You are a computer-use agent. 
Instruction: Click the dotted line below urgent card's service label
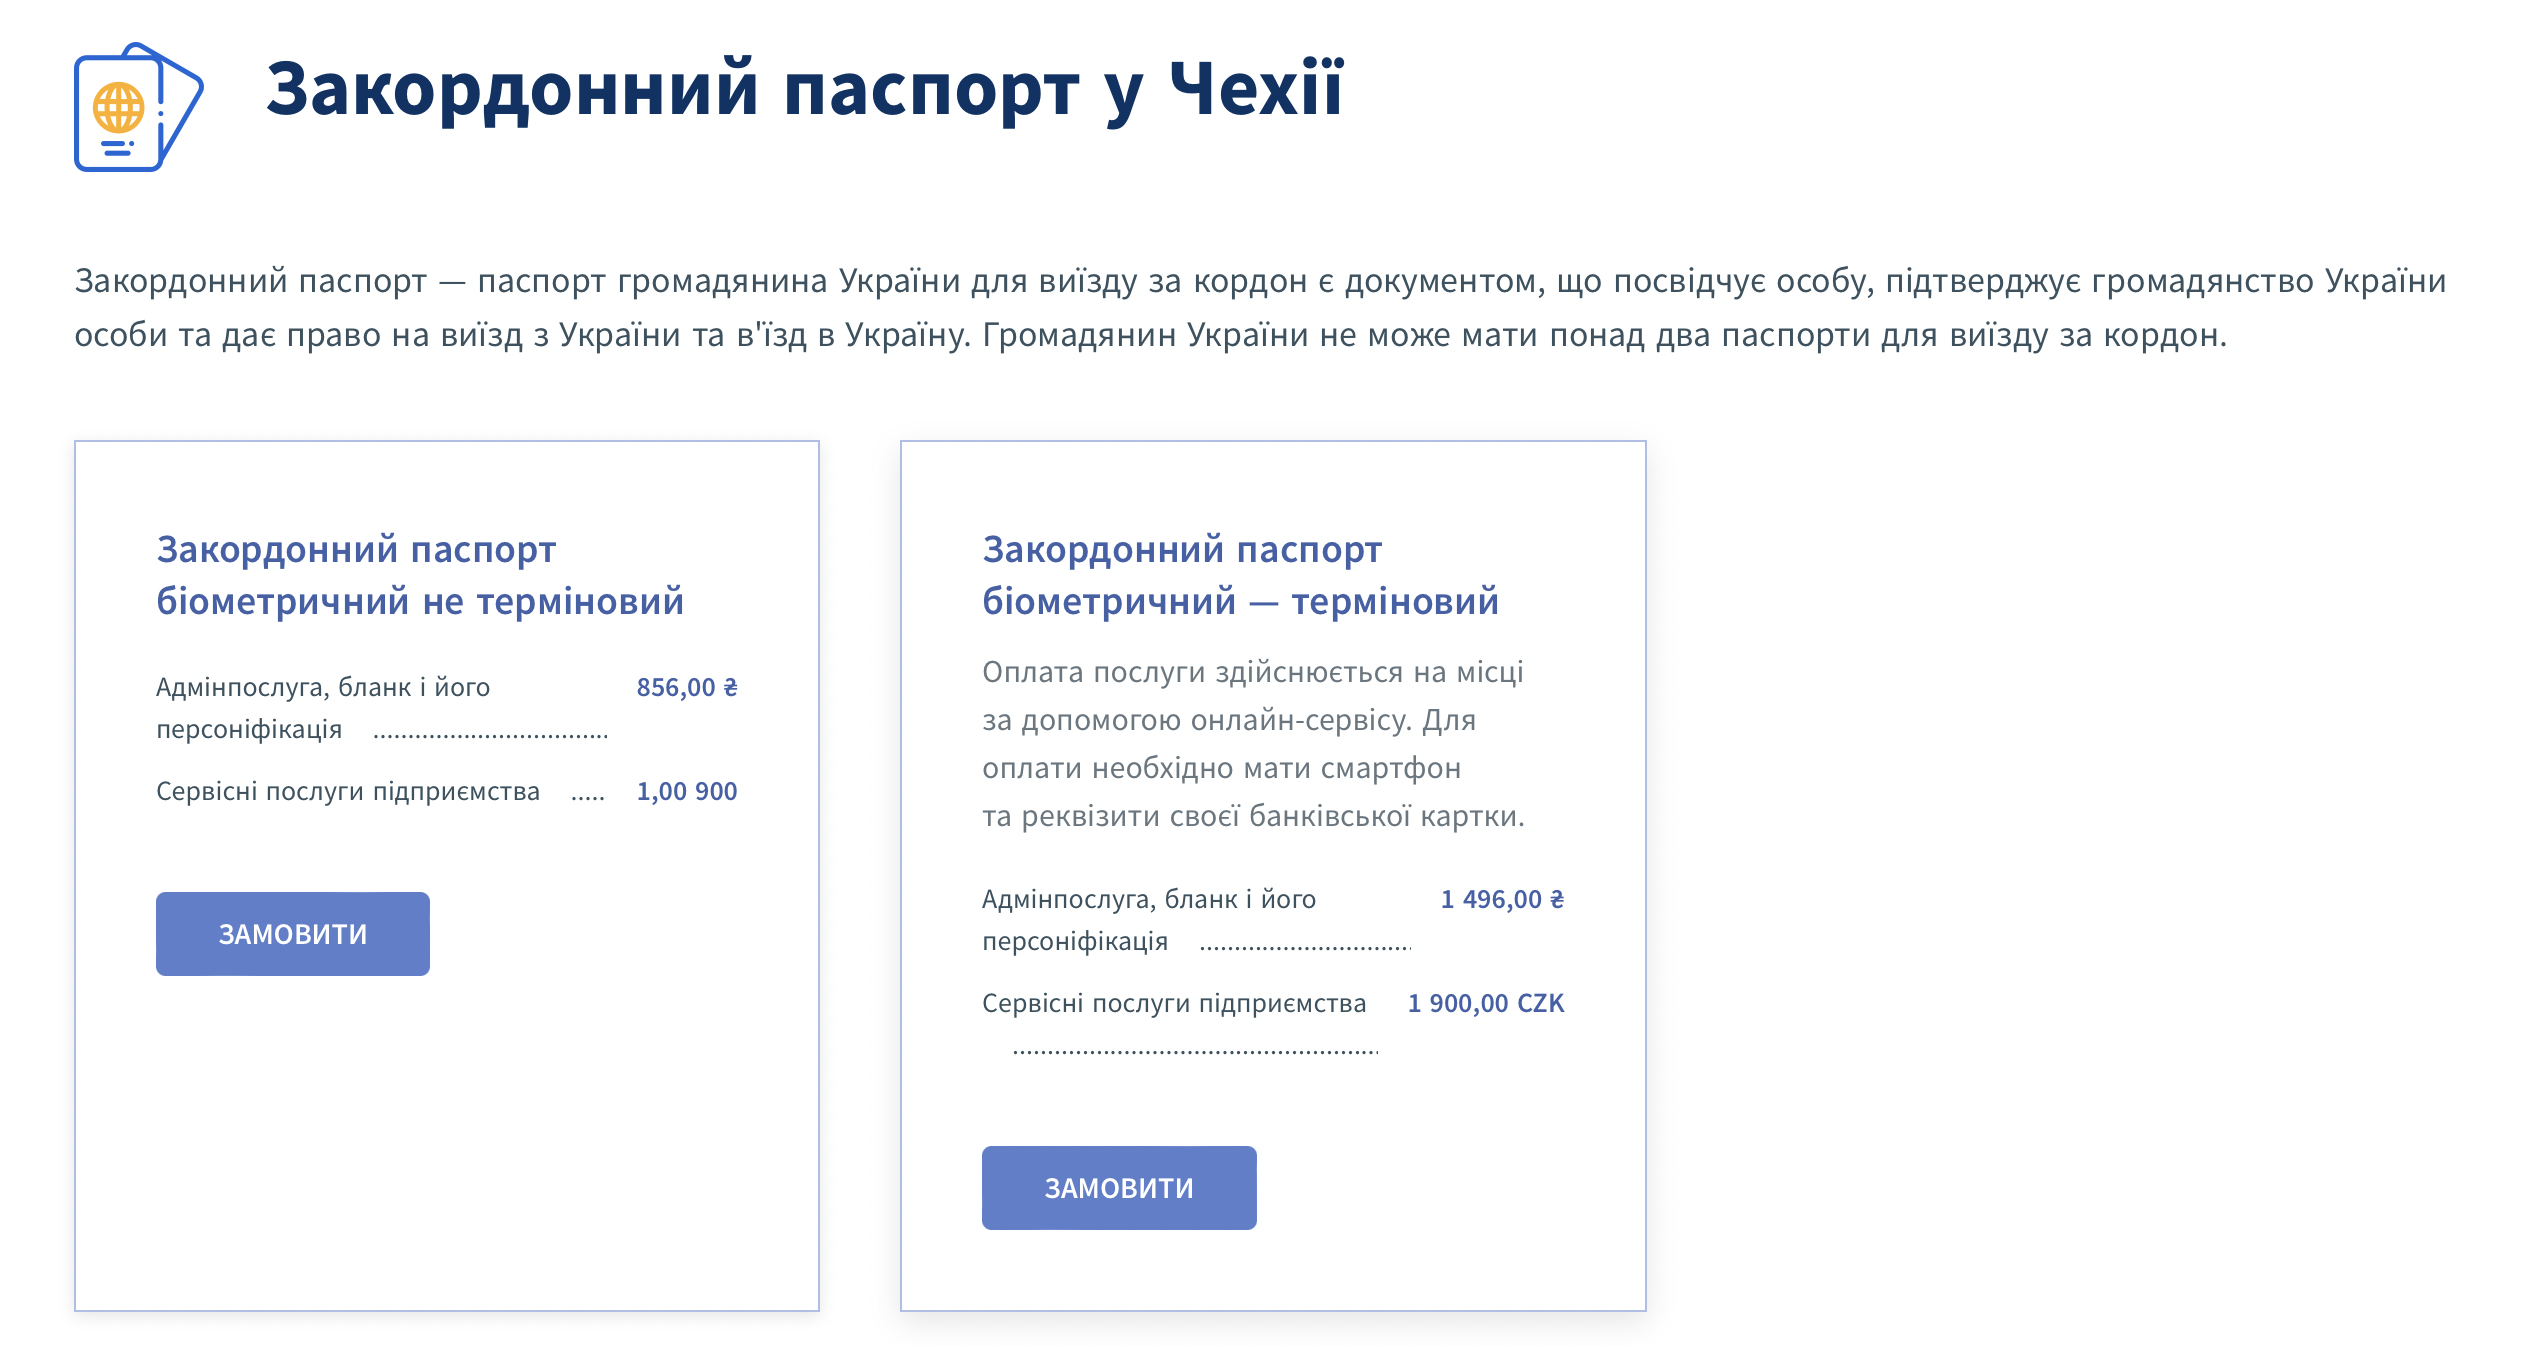point(1195,1051)
